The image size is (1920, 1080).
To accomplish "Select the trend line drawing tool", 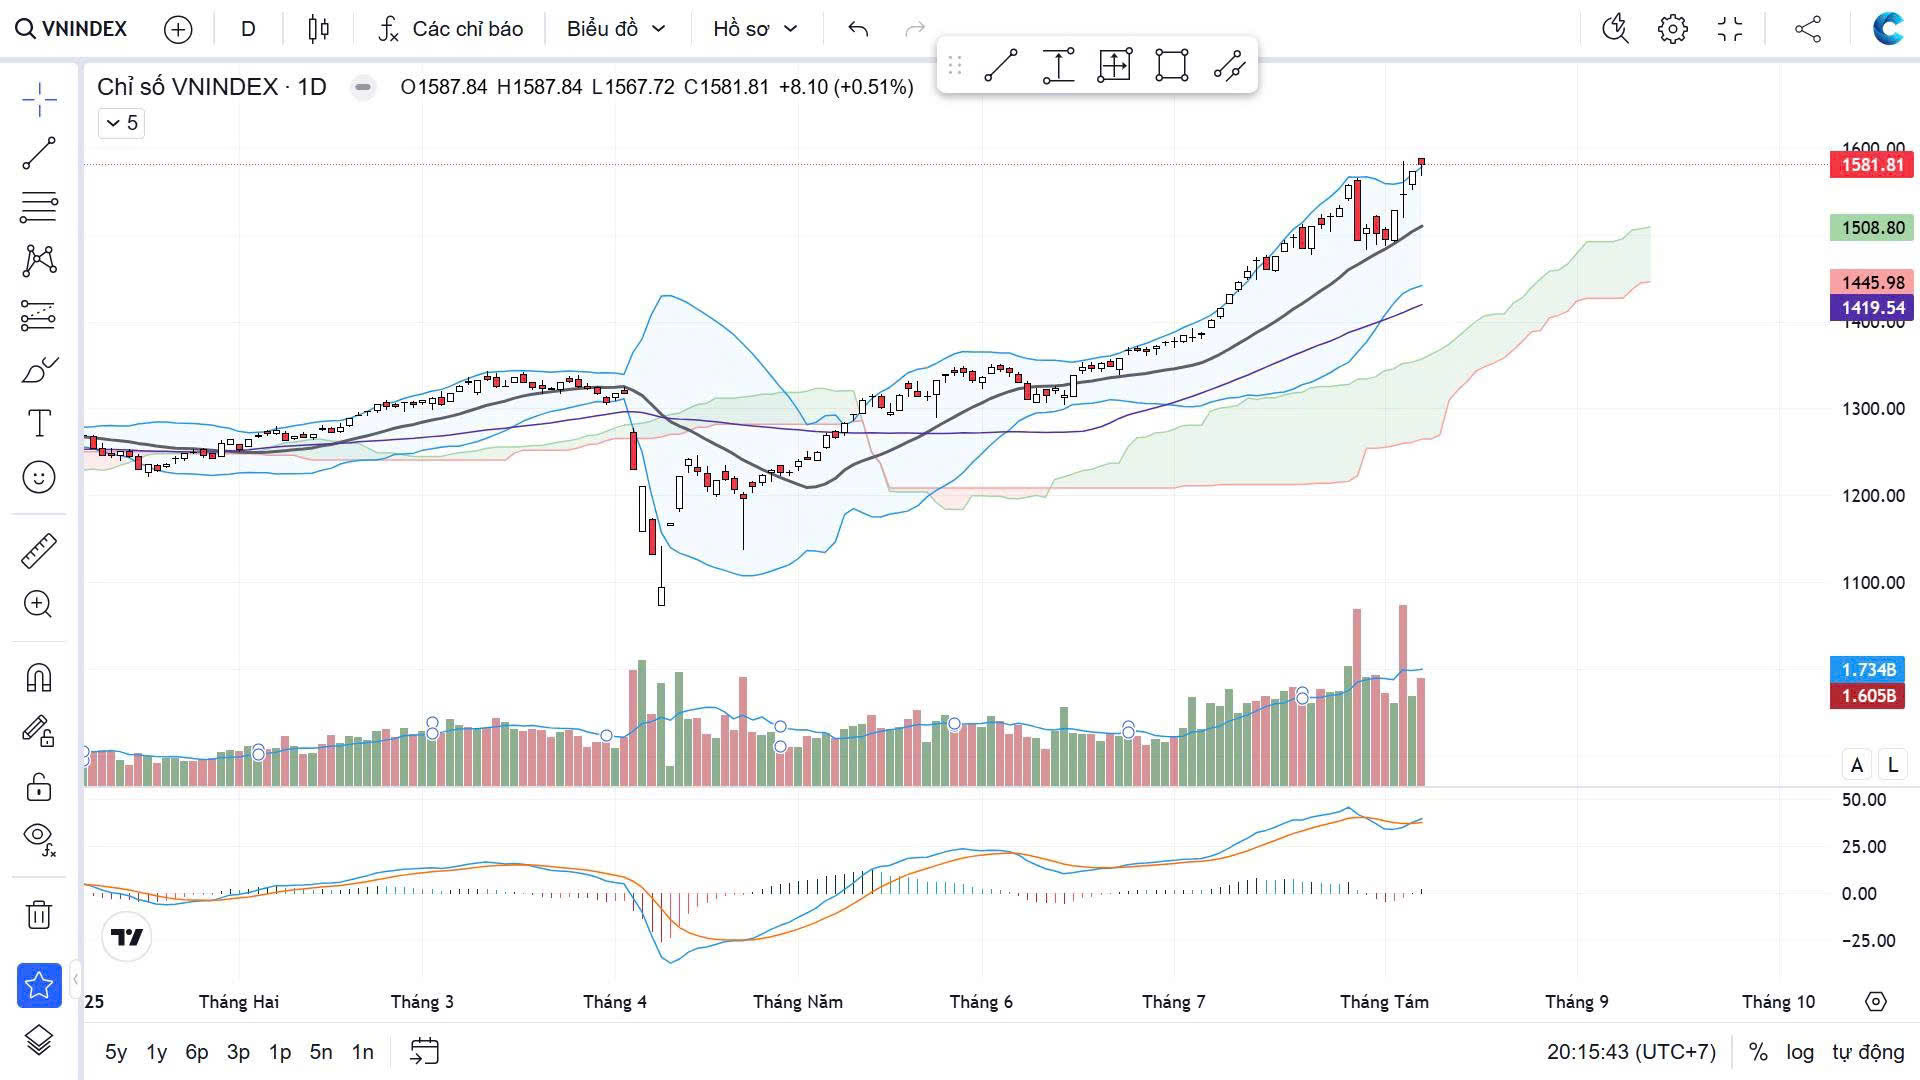I will pyautogui.click(x=39, y=153).
